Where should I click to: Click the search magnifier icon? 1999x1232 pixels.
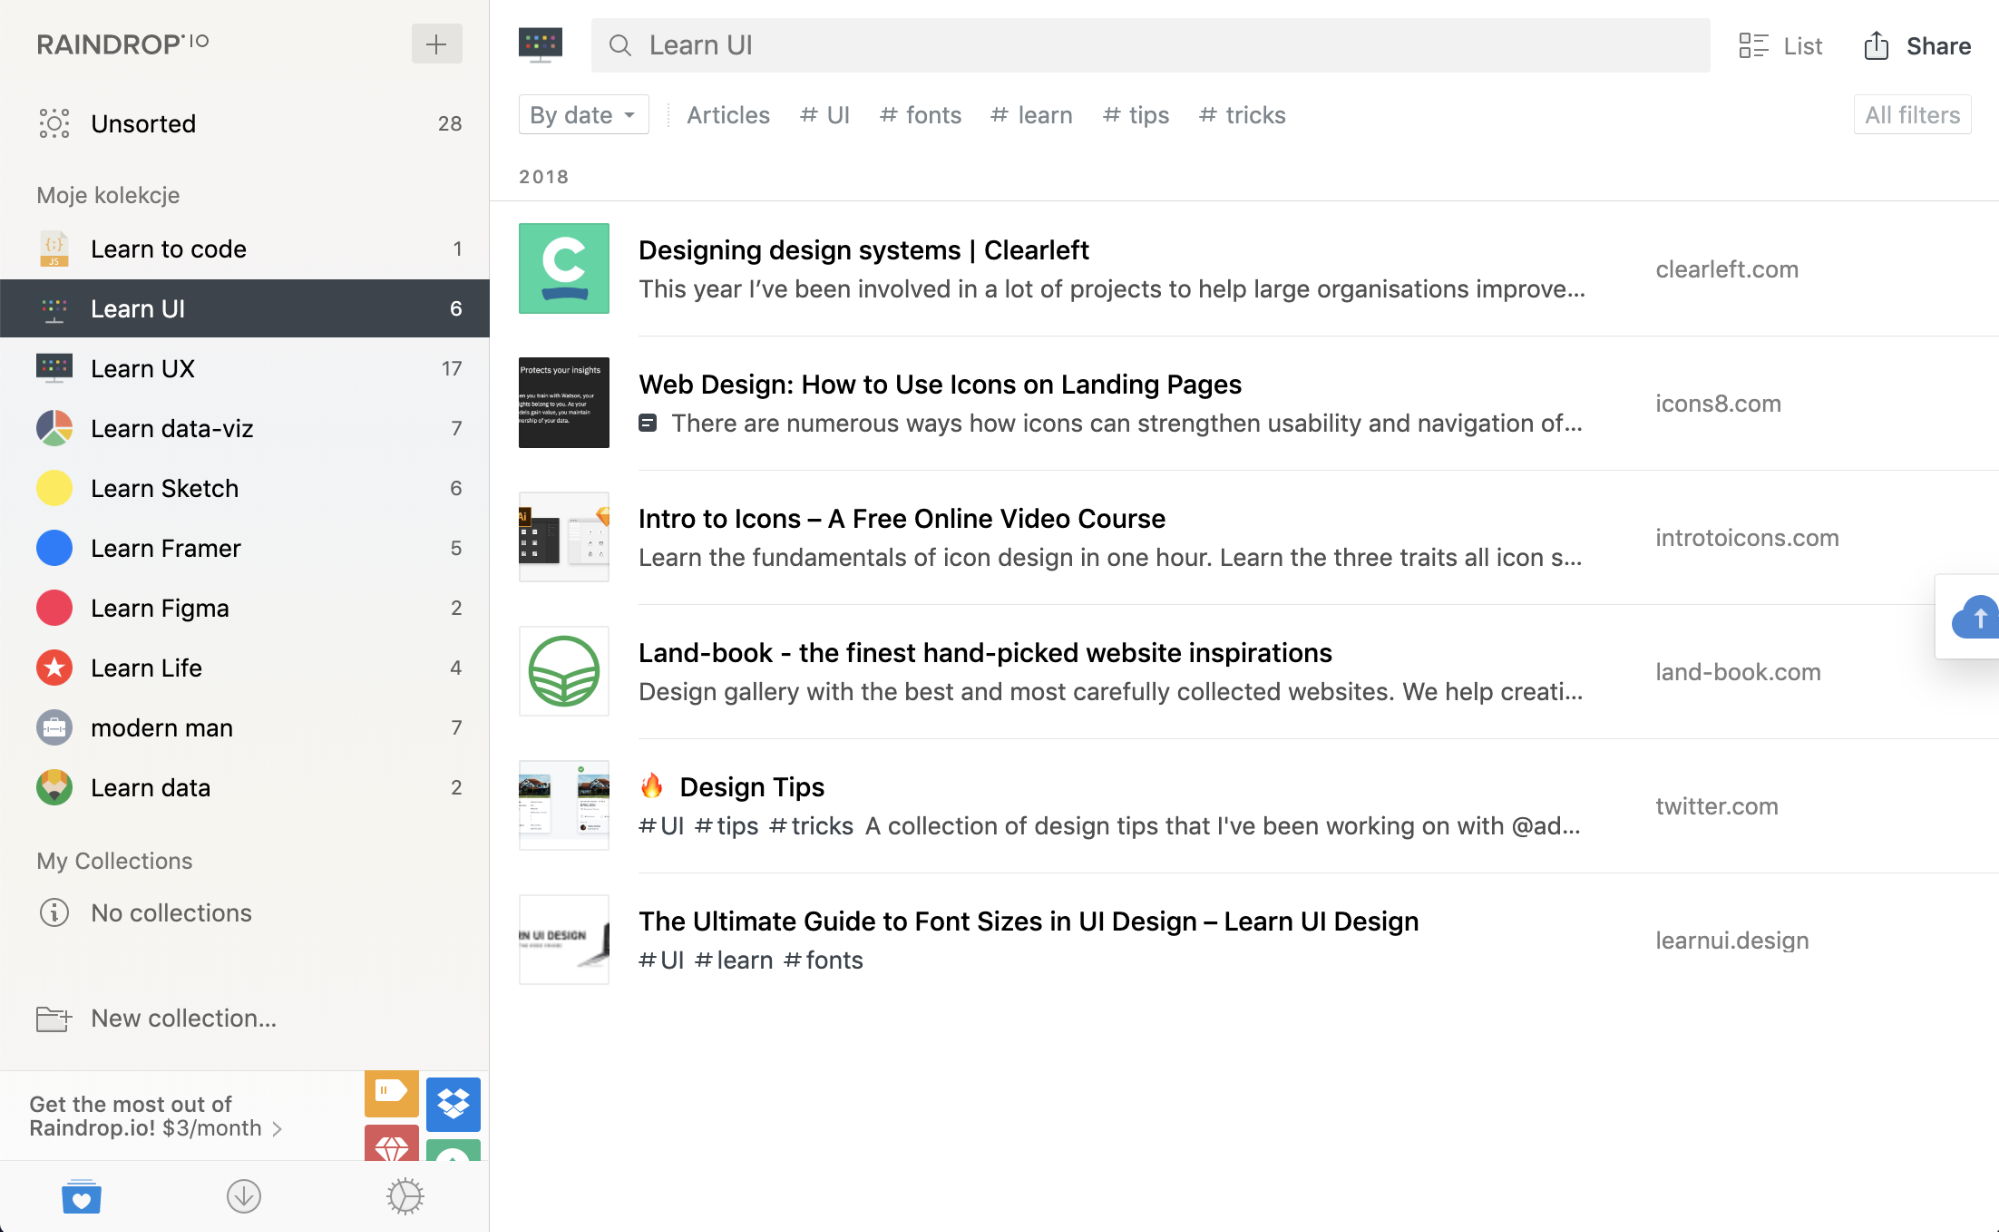[620, 45]
